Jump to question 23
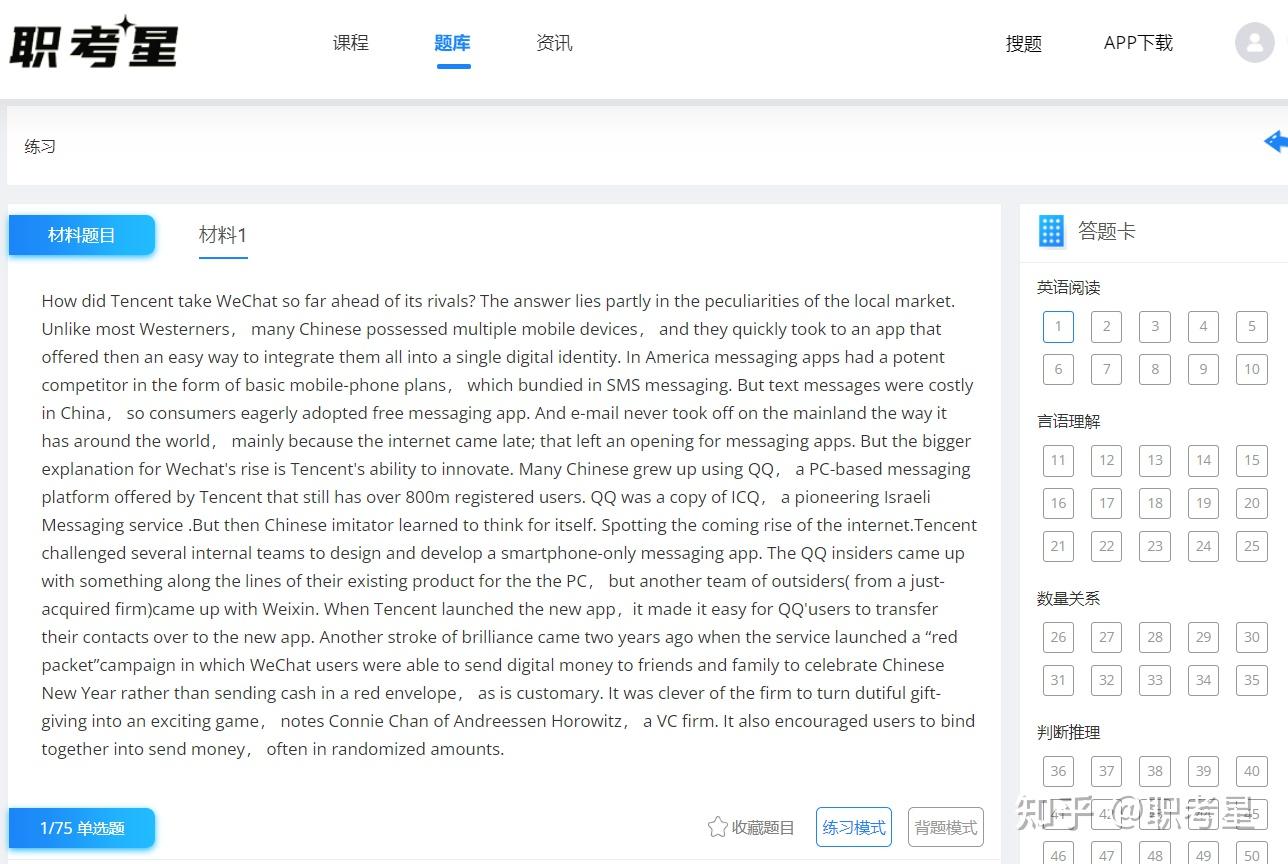 (x=1155, y=546)
